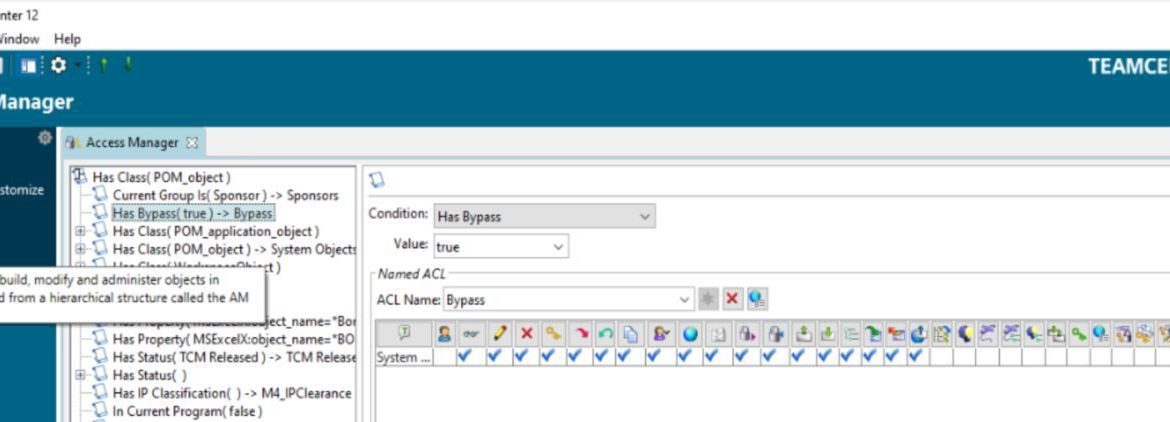Click the green down arrow toolbar icon

click(128, 66)
